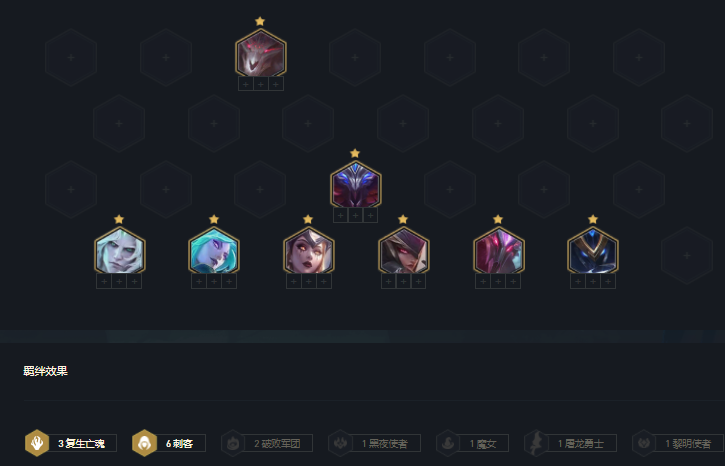Viewport: 725px width, 466px height.
Task: Click the 1 魔女 trait tag
Action: pos(483,443)
